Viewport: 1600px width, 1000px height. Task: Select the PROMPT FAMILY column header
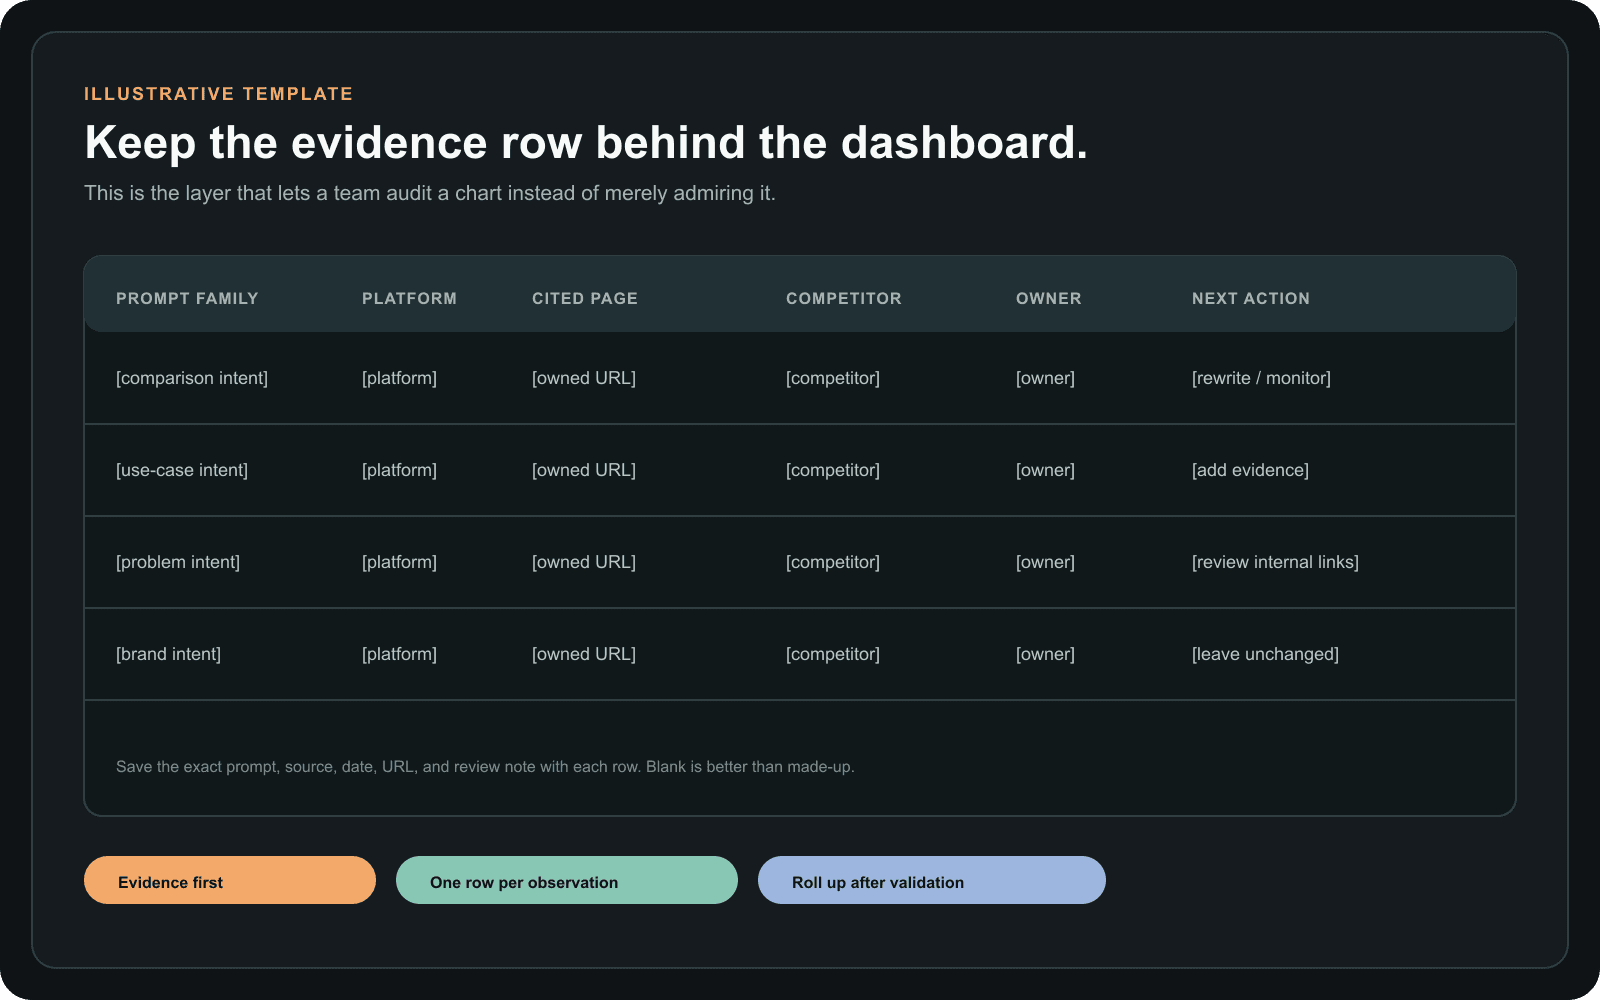pyautogui.click(x=187, y=298)
